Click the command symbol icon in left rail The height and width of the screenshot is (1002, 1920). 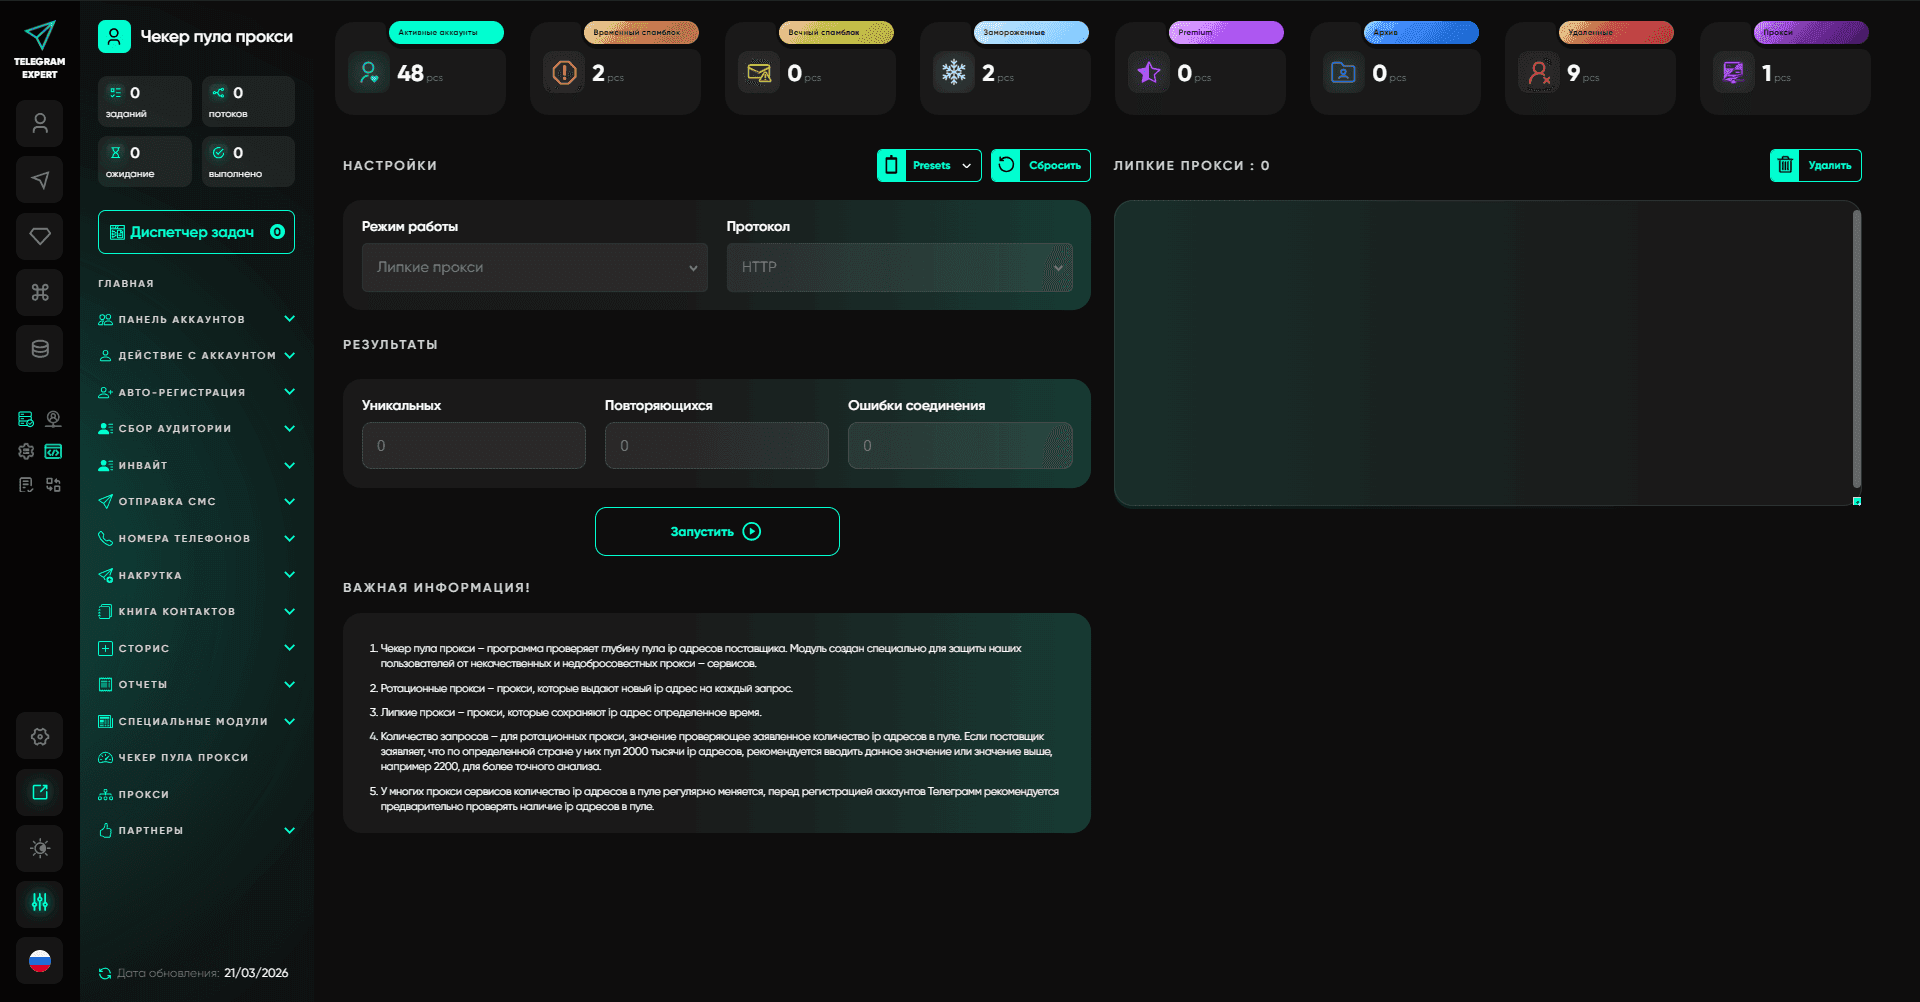point(40,293)
